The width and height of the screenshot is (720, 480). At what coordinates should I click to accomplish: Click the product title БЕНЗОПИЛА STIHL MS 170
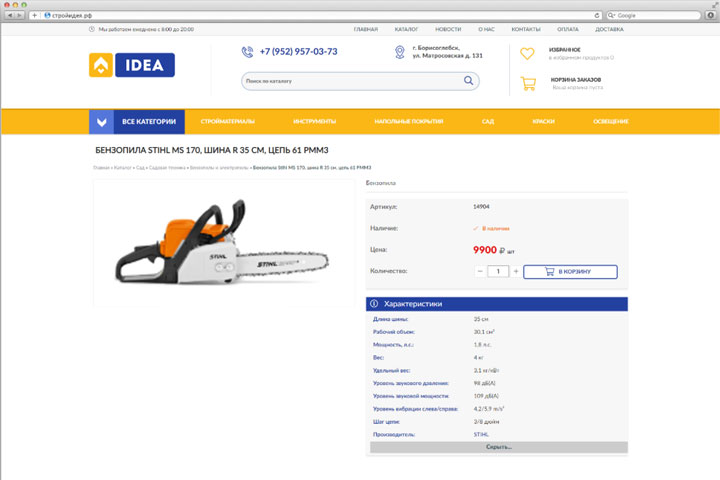pos(212,150)
